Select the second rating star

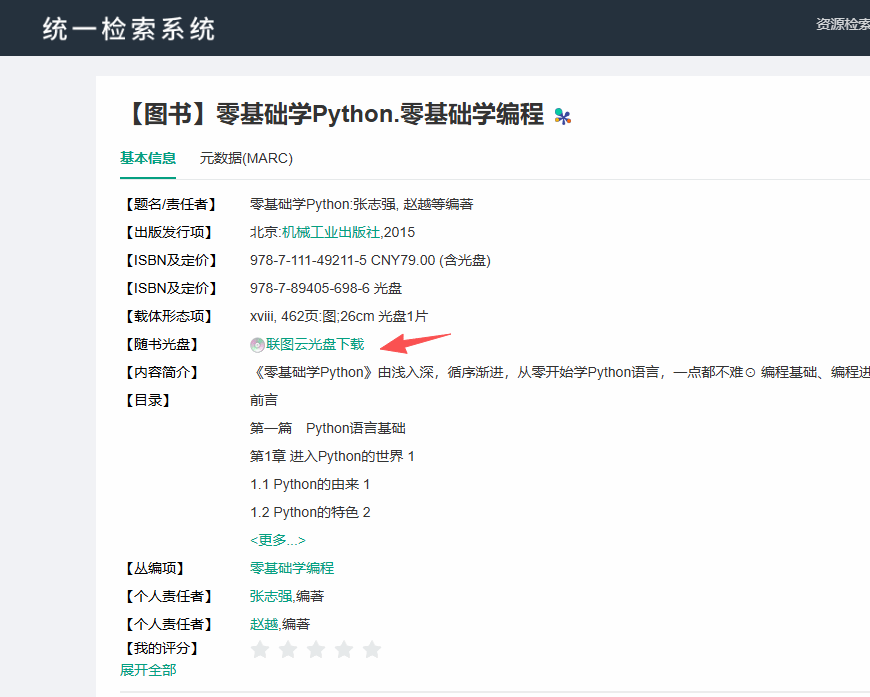point(288,650)
